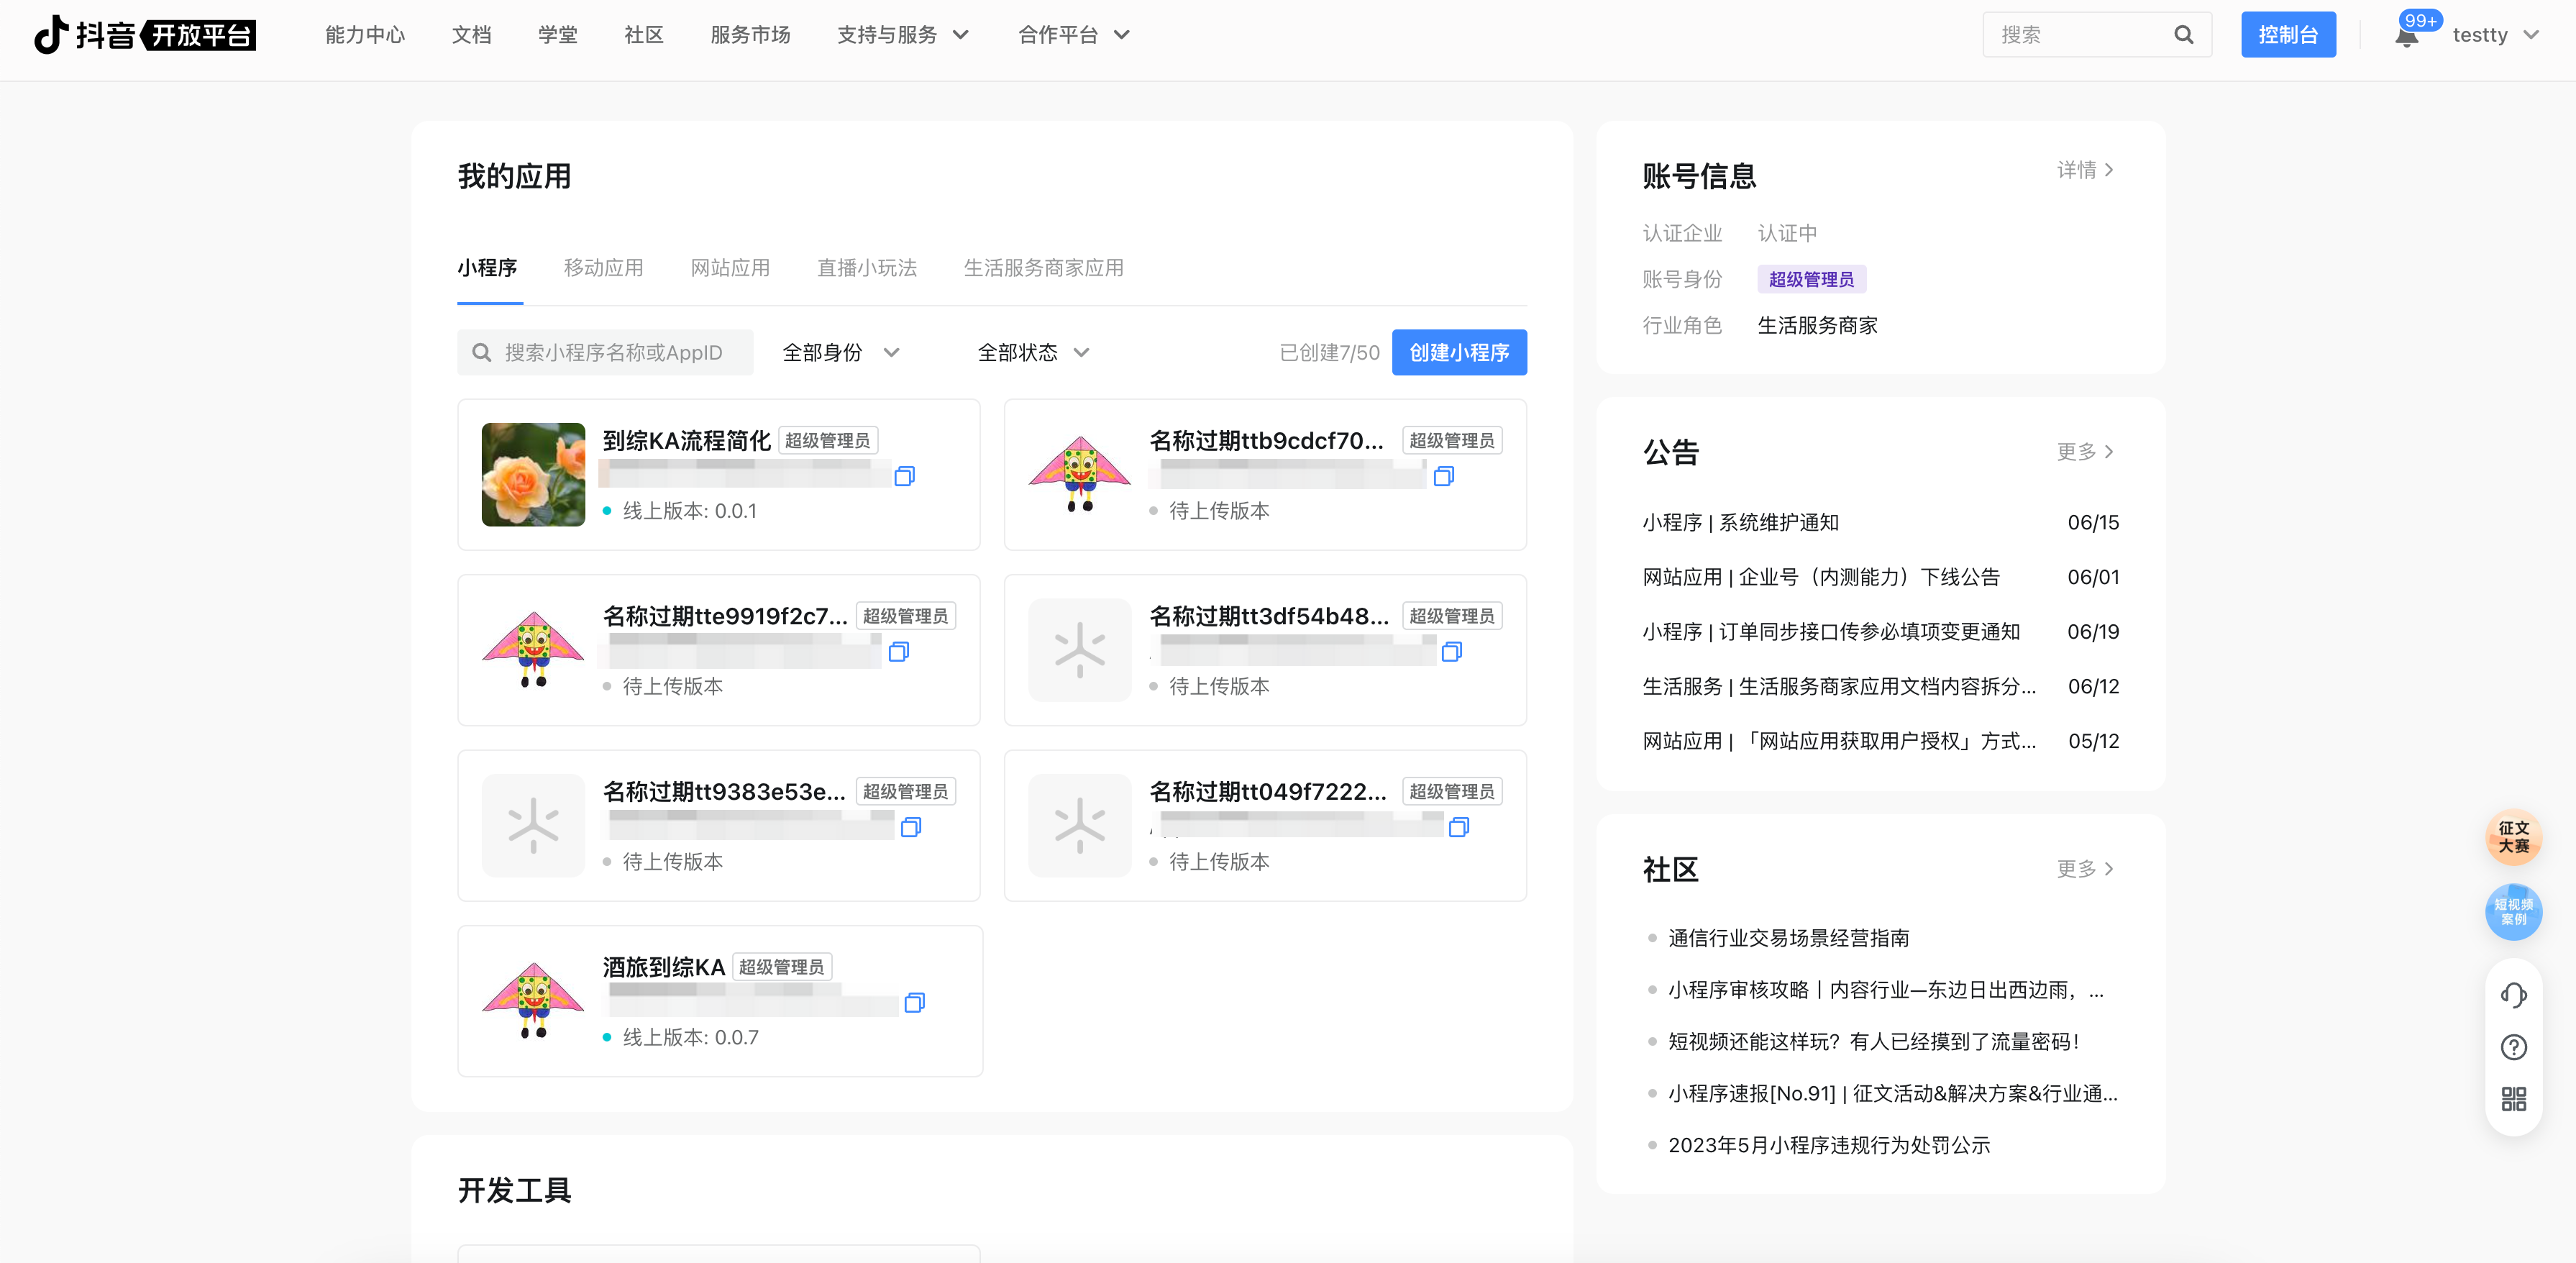Open the kite thumbnail of 酒旅到综KA
Viewport: 2576px width, 1263px height.
(x=533, y=1001)
